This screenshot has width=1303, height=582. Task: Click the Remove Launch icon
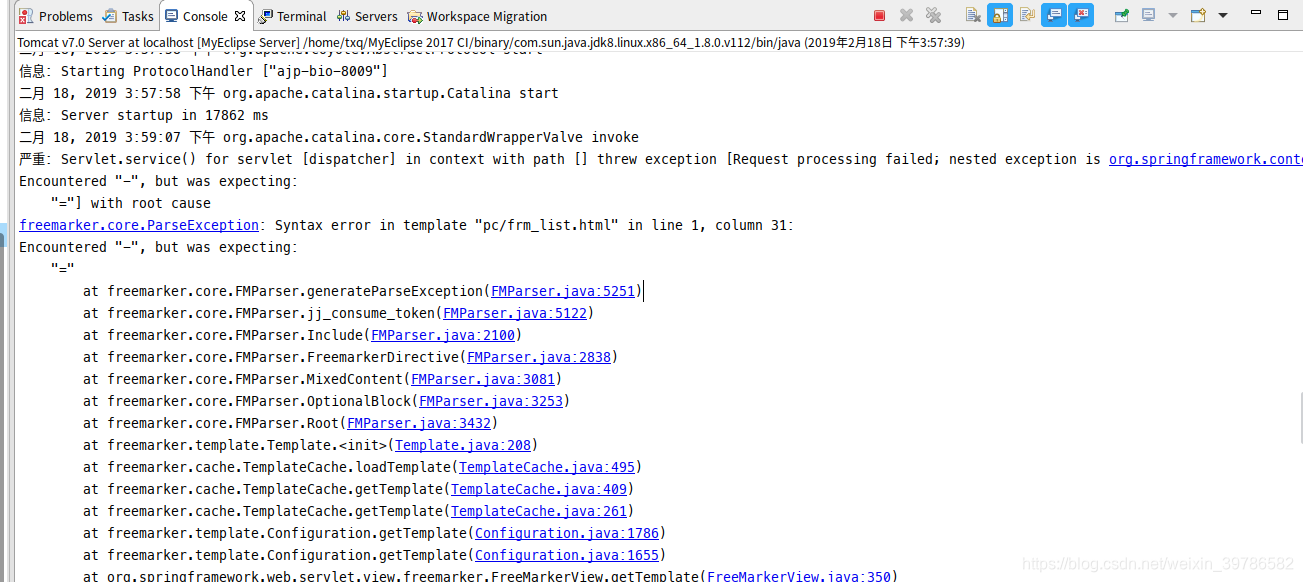tap(906, 15)
